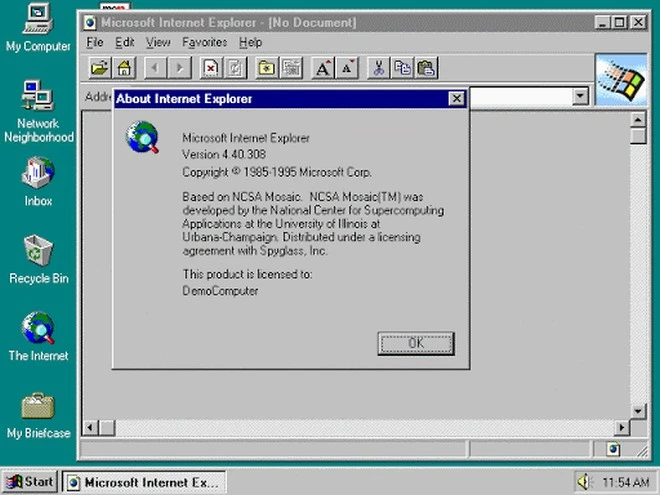Go to the Home page icon
The height and width of the screenshot is (495, 660).
[124, 68]
